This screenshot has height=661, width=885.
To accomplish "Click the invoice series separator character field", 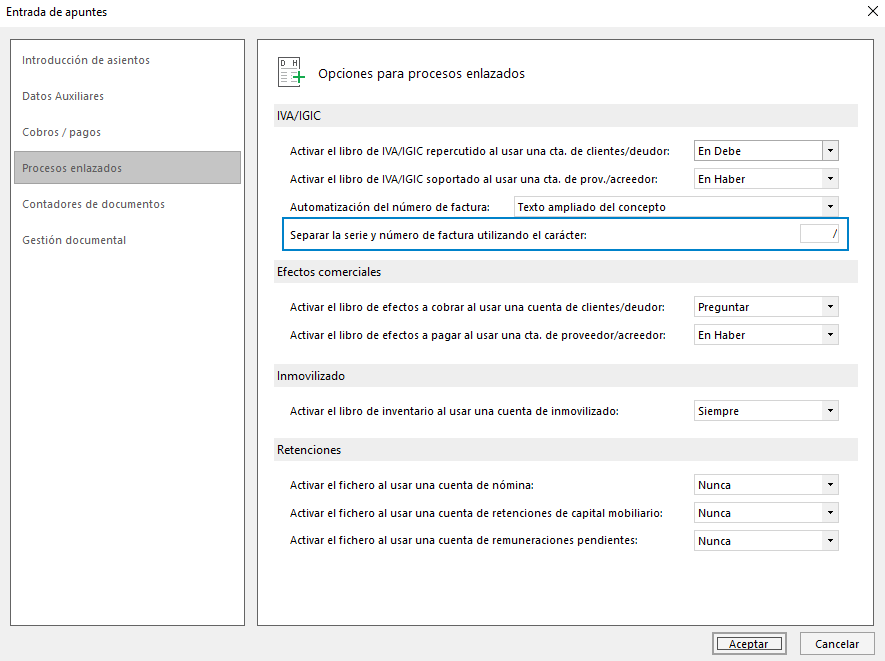I will [x=819, y=234].
